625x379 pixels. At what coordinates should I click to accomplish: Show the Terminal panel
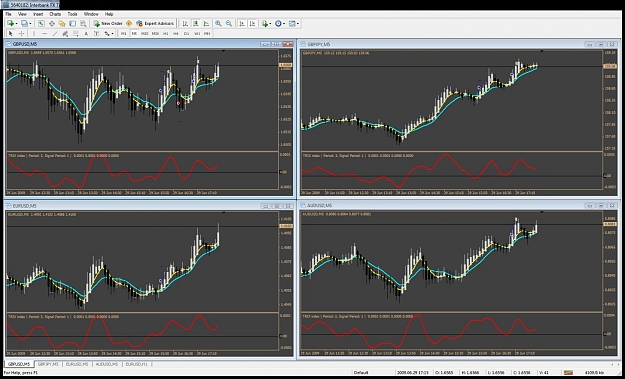(x=73, y=24)
